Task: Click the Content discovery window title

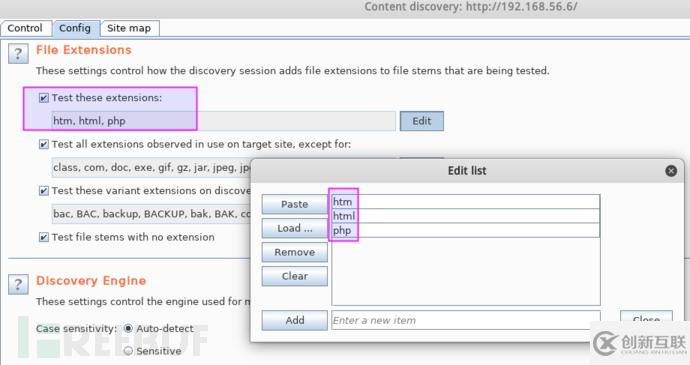Action: (471, 7)
